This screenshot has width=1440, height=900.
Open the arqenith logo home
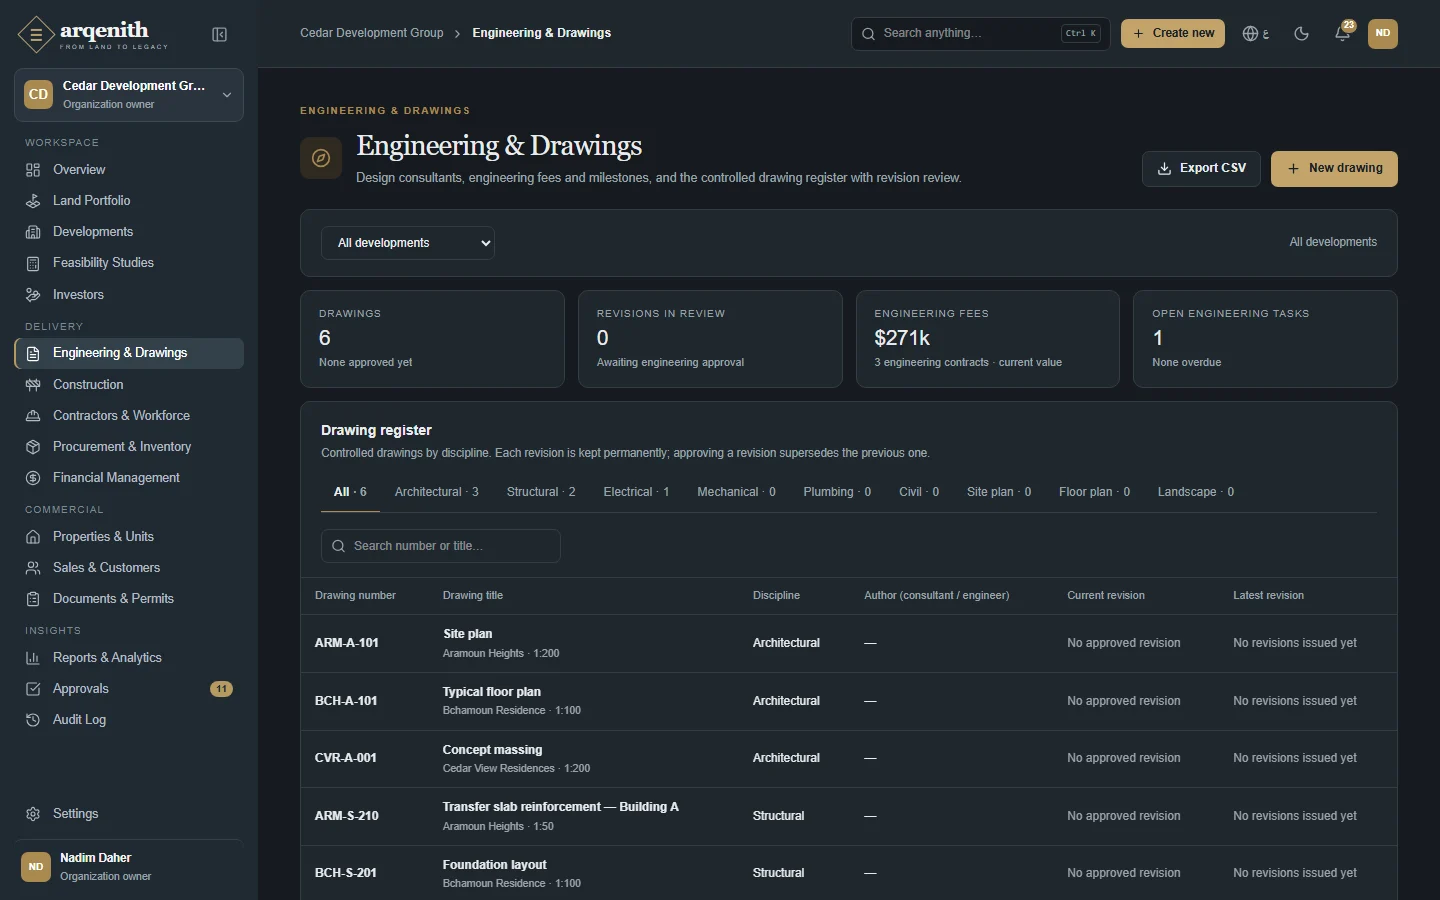tap(93, 34)
